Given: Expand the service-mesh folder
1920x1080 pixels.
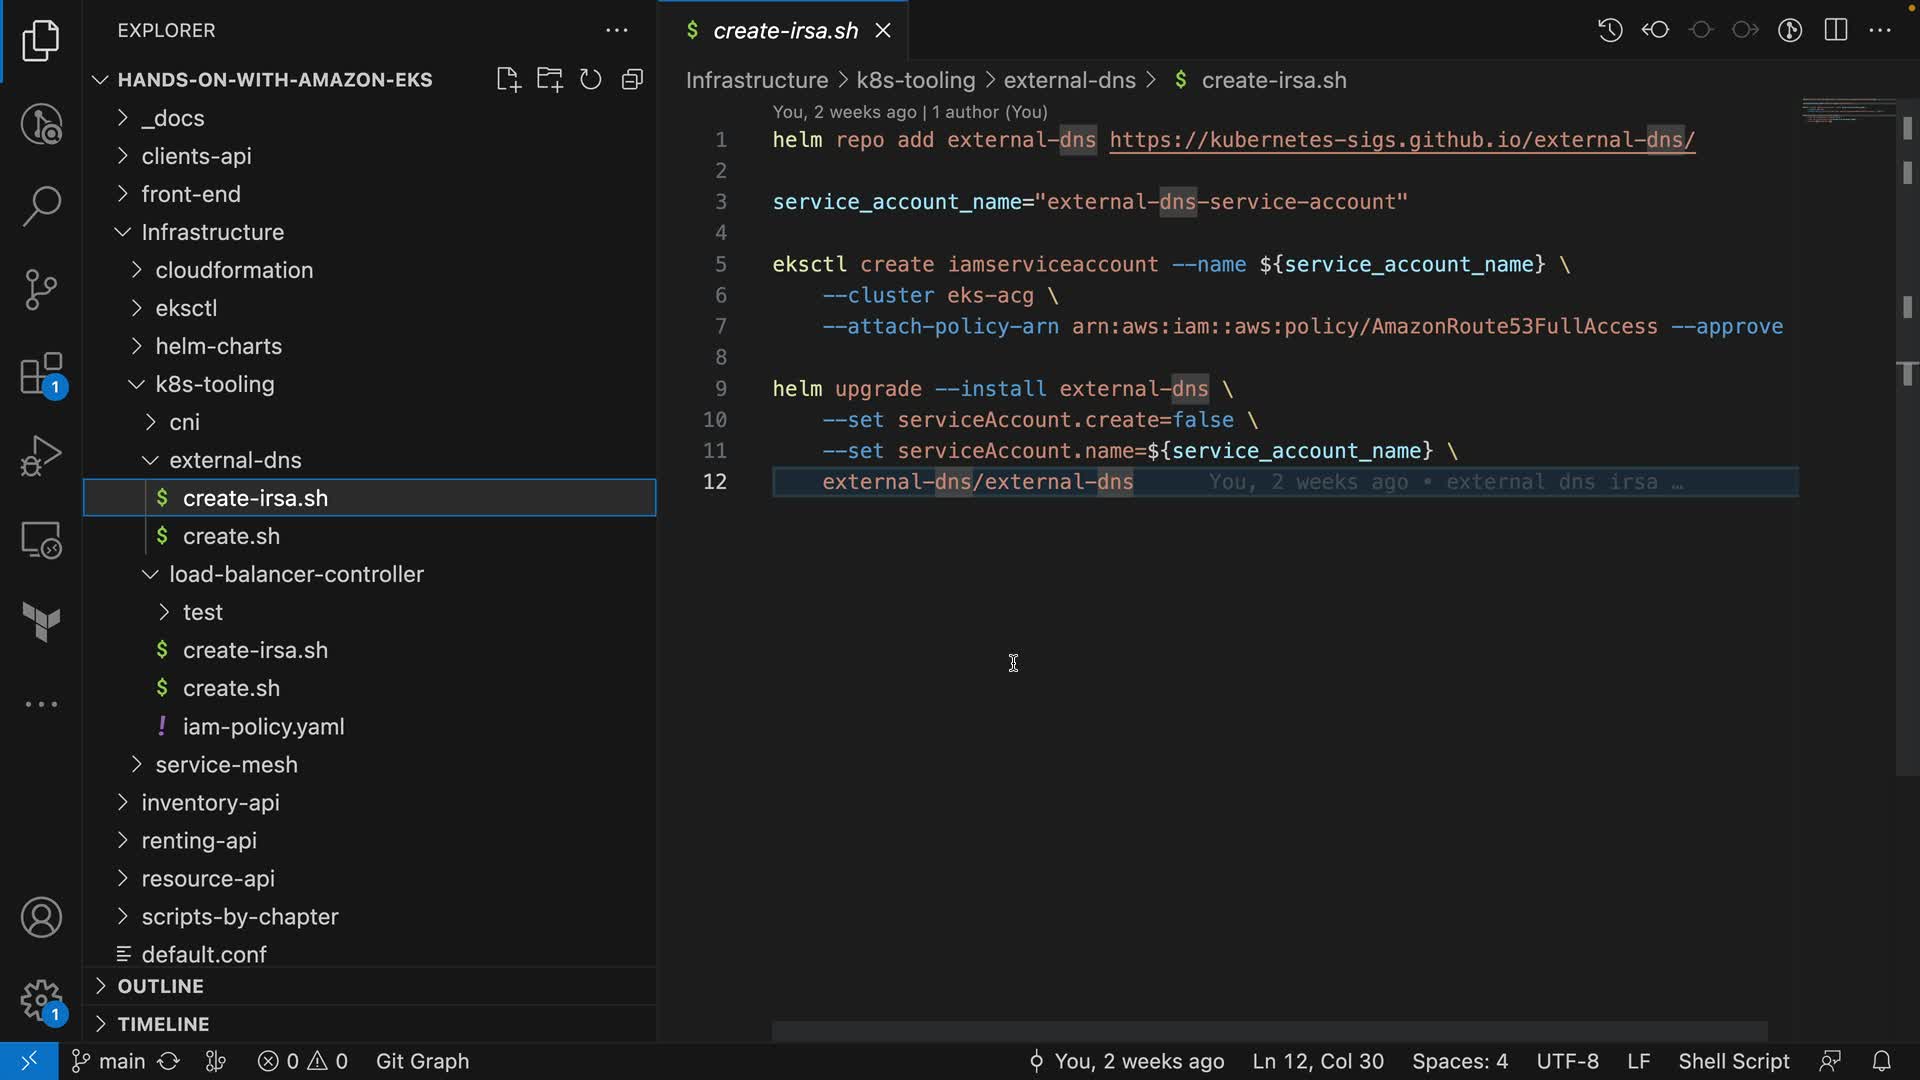Looking at the screenshot, I should click(226, 764).
